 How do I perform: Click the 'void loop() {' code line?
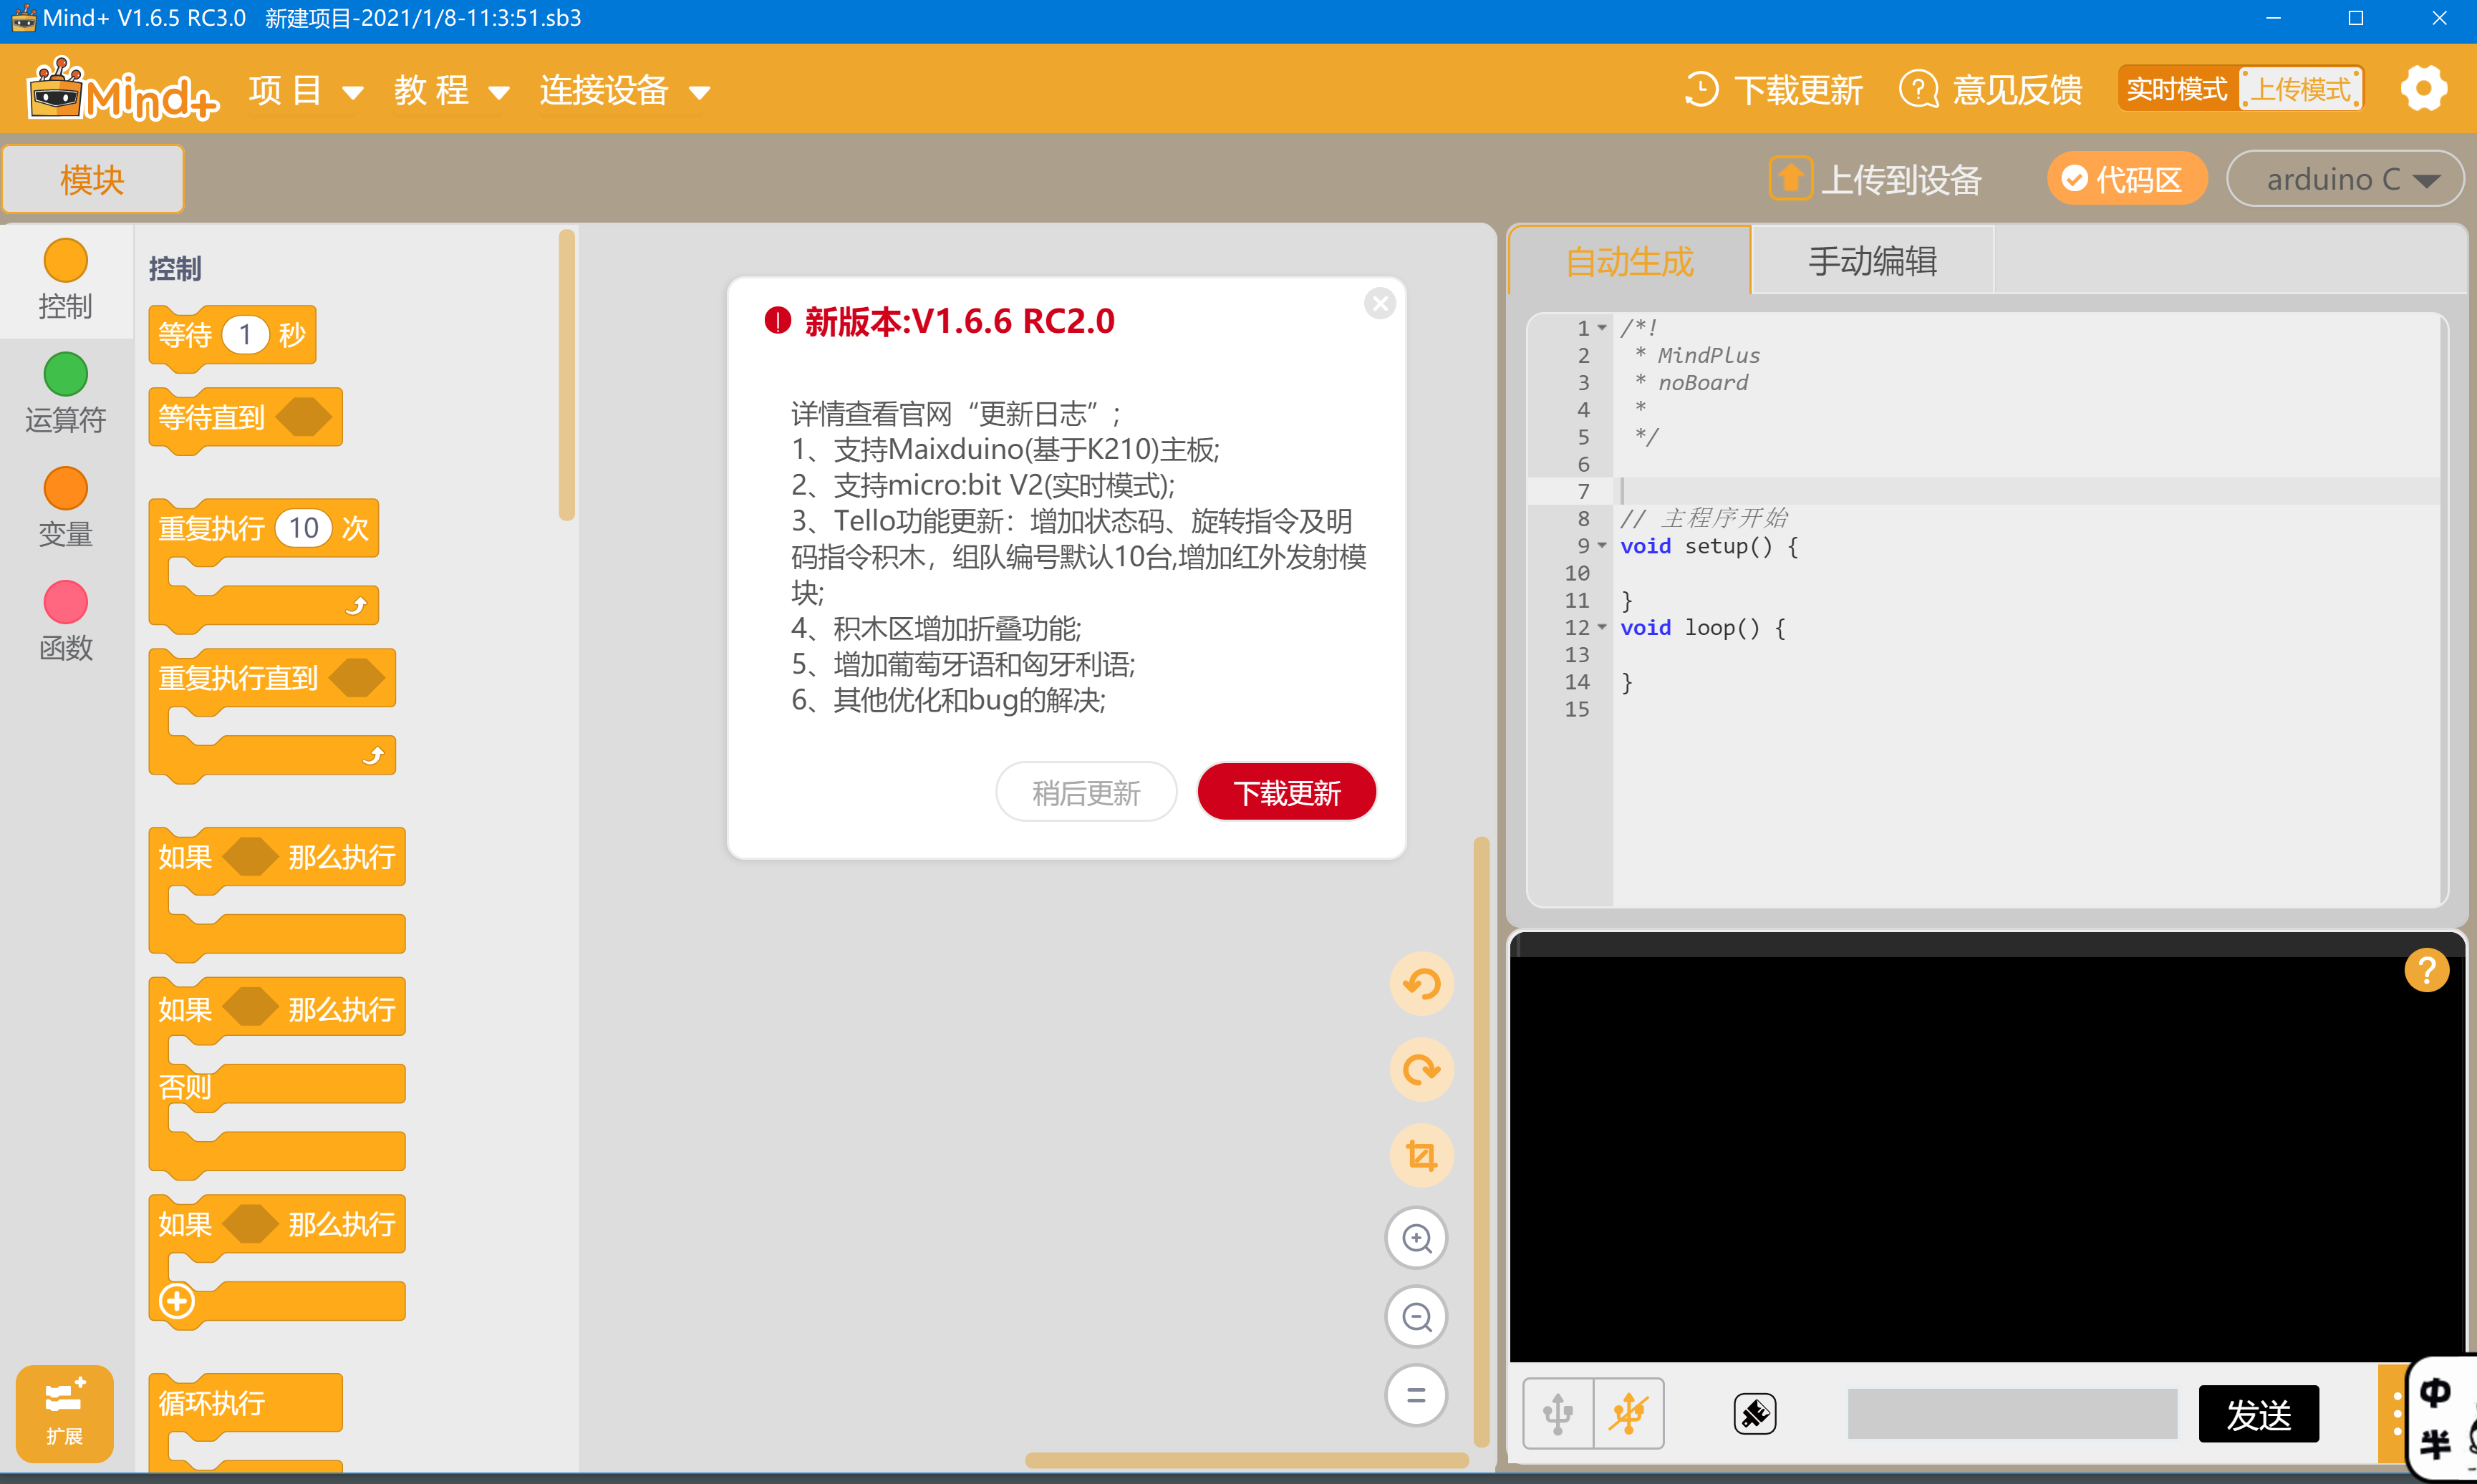(1702, 628)
